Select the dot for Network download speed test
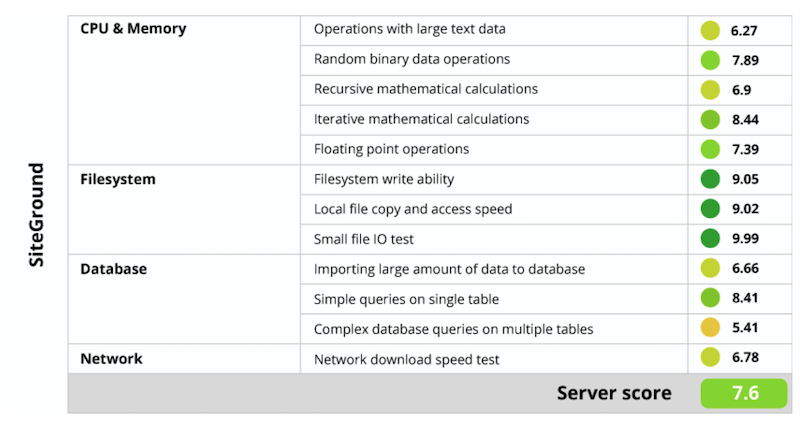800x422 pixels. (x=710, y=358)
